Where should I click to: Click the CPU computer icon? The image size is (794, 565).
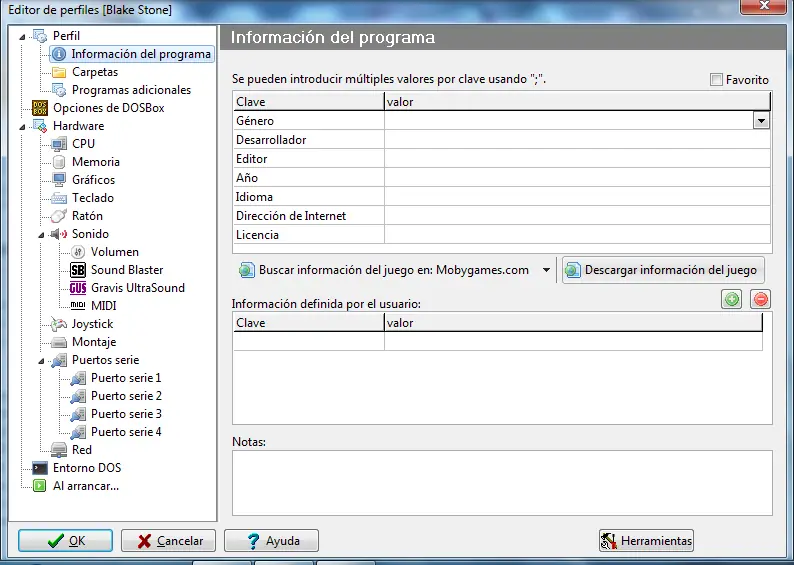coord(59,144)
